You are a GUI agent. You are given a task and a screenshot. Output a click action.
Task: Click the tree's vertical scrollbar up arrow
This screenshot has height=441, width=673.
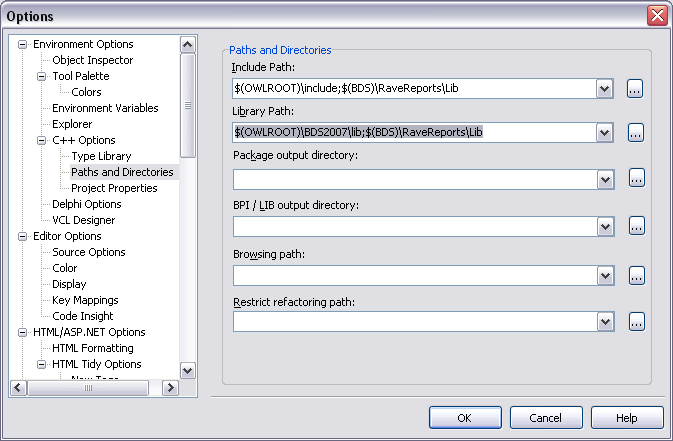(x=188, y=45)
